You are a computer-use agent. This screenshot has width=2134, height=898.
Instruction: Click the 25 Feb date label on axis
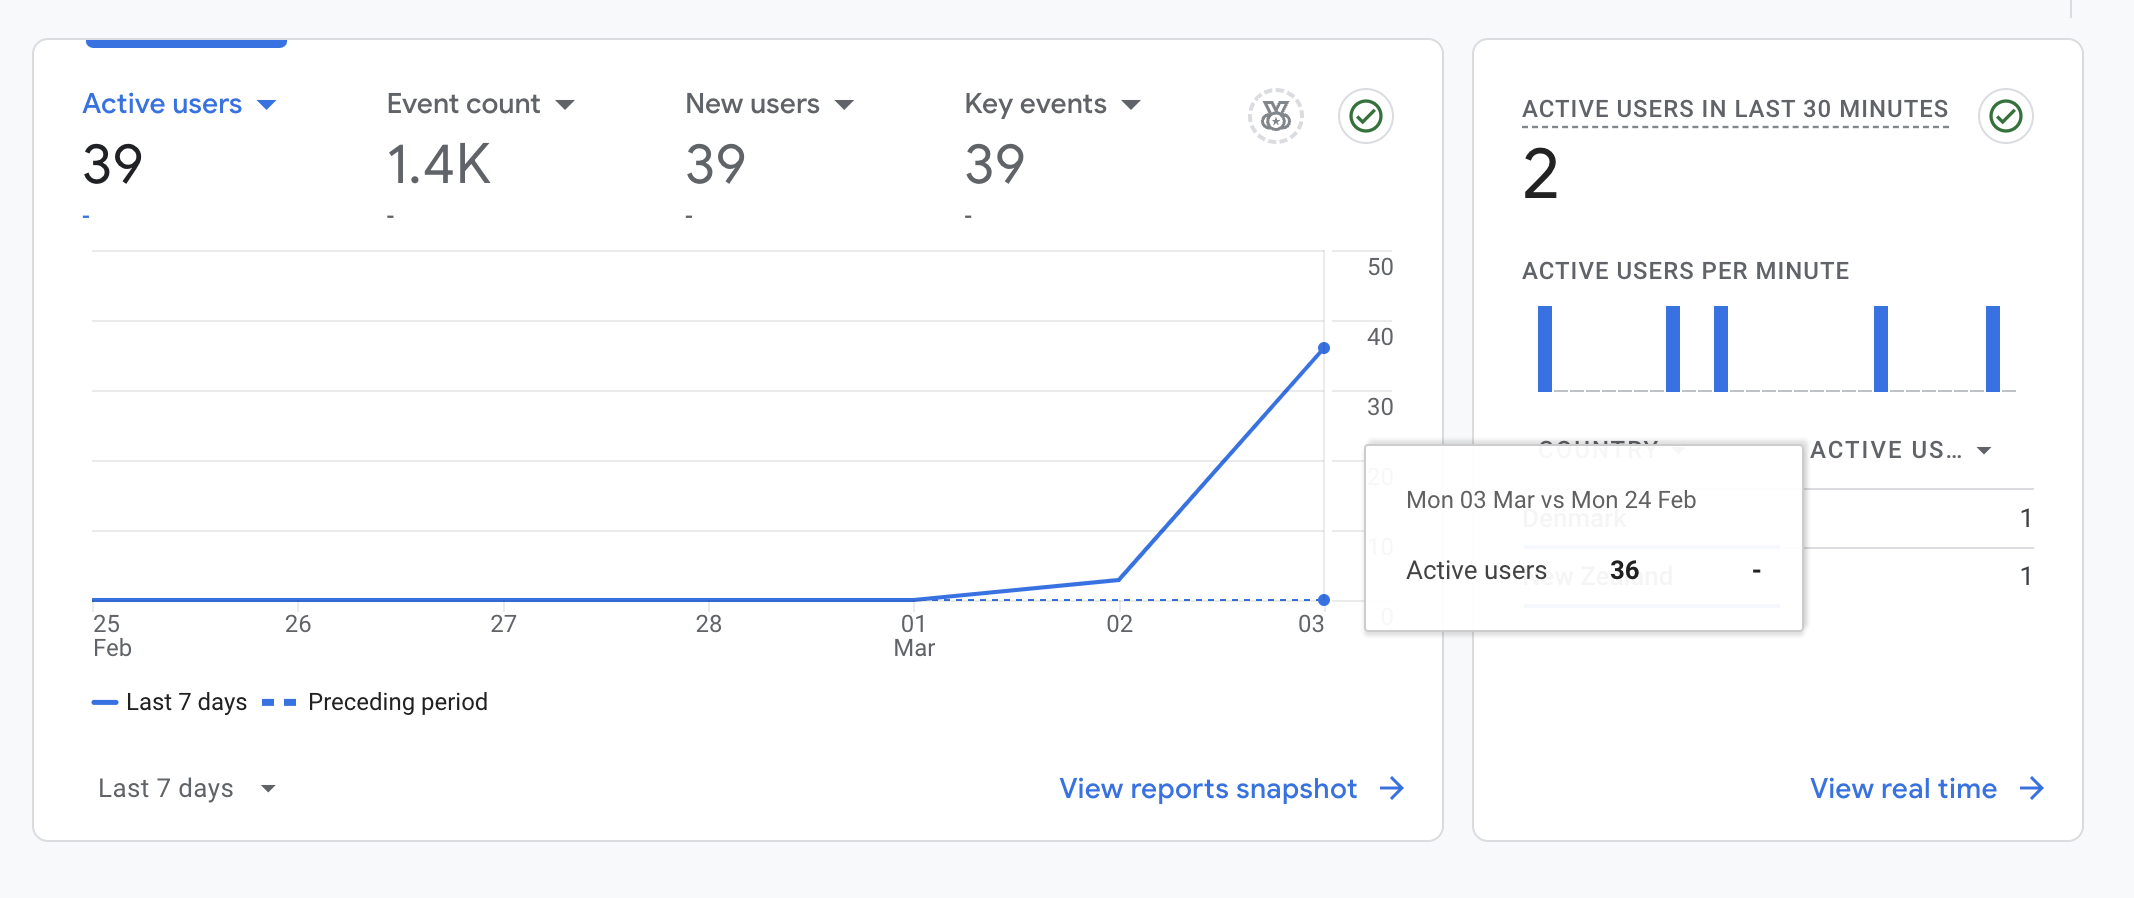coord(112,636)
